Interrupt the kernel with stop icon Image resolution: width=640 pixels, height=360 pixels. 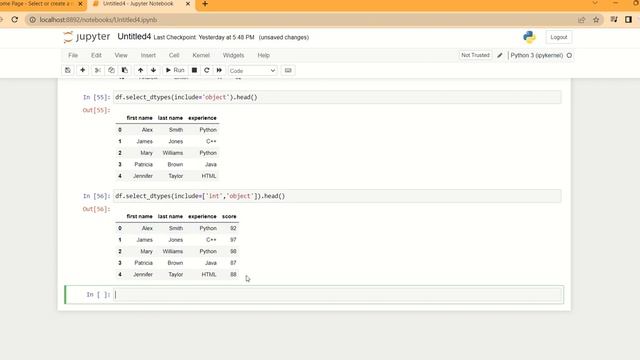tap(194, 70)
